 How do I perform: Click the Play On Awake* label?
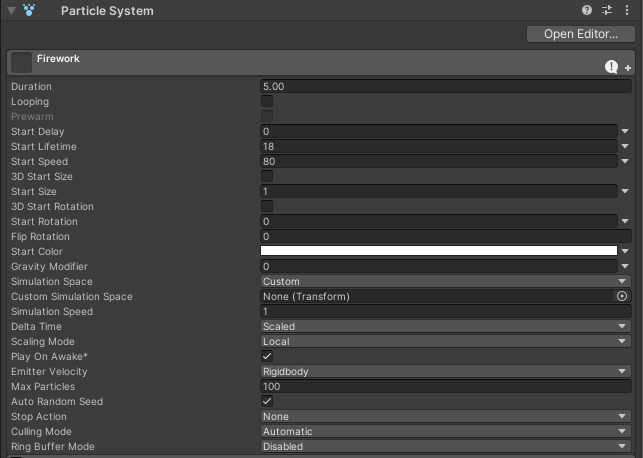49,357
